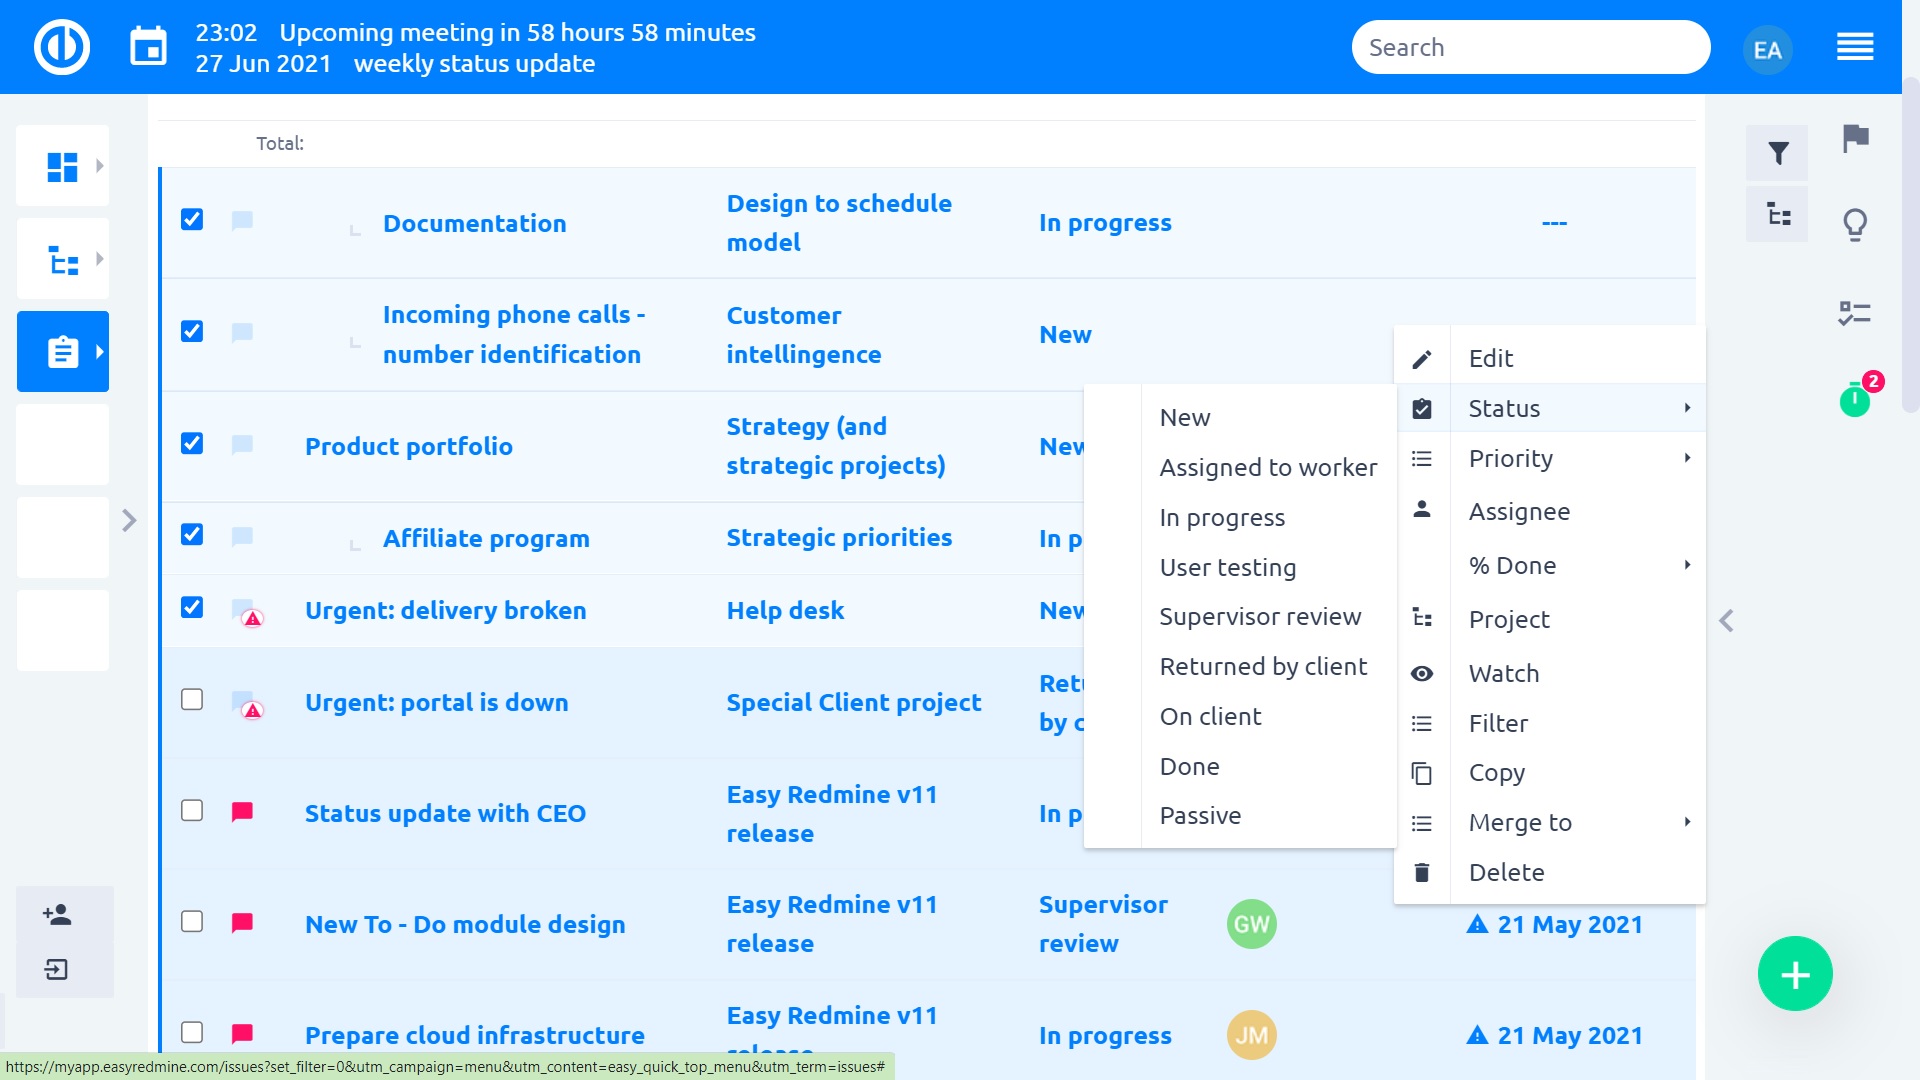Uncheck the Product portfolio checkbox
This screenshot has height=1080, width=1920.
pos(192,443)
